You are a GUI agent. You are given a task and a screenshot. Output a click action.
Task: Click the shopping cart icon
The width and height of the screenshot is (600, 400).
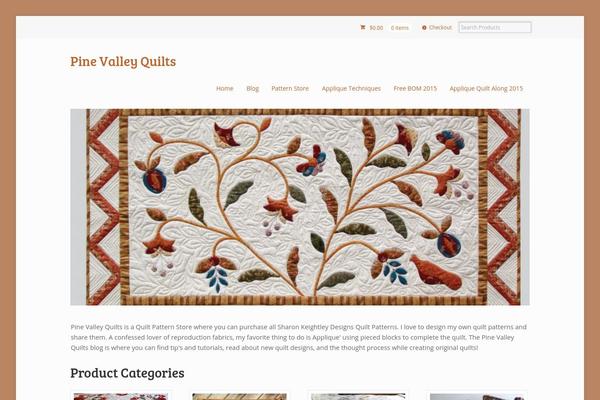tap(363, 28)
